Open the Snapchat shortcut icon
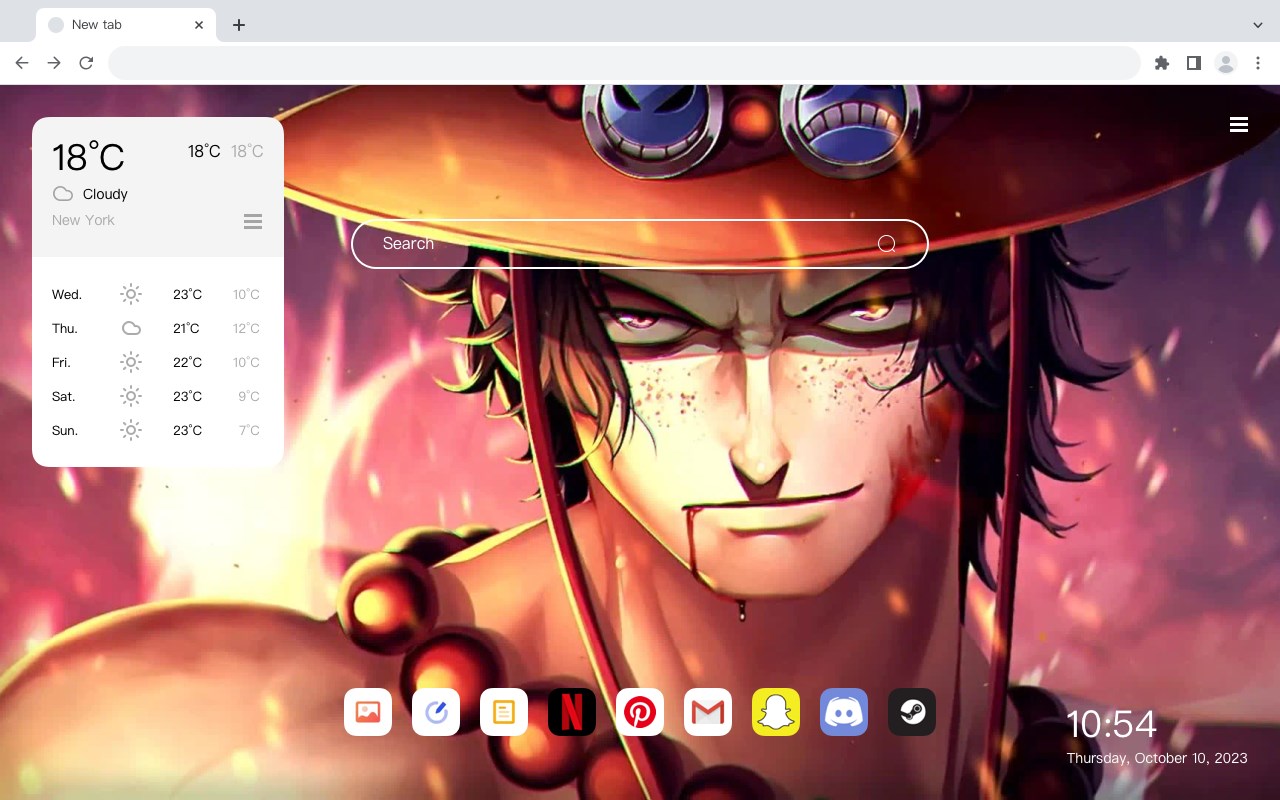The height and width of the screenshot is (800, 1280). click(x=776, y=712)
